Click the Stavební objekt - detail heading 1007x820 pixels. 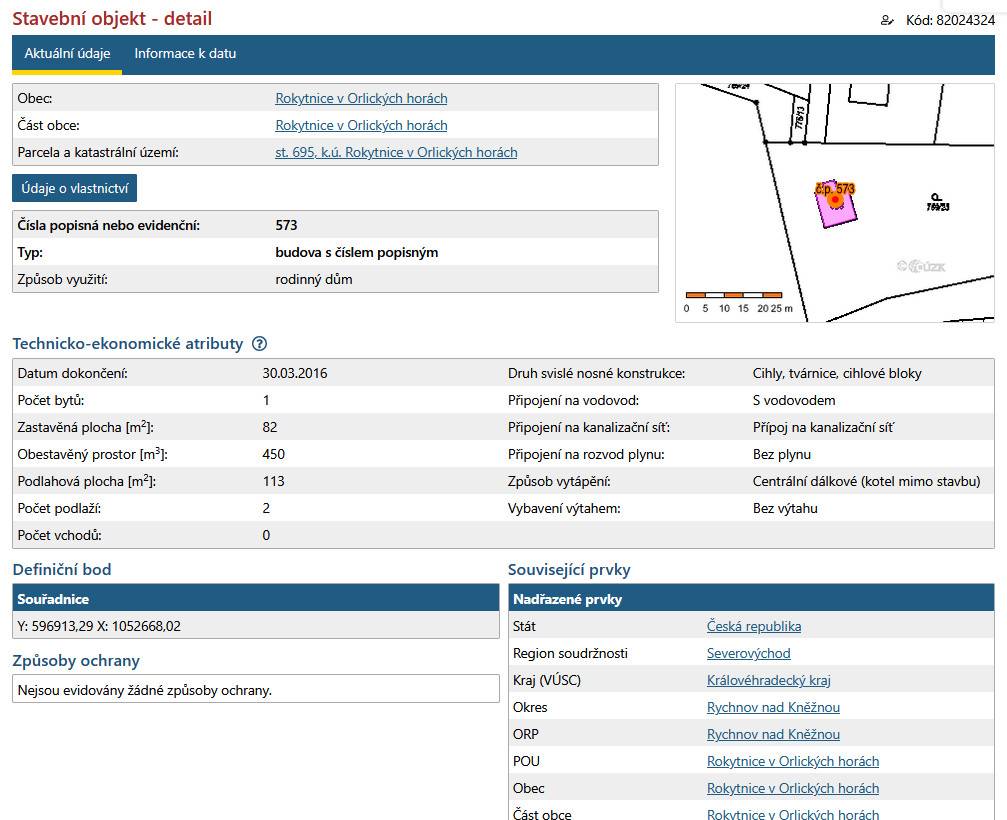[112, 19]
